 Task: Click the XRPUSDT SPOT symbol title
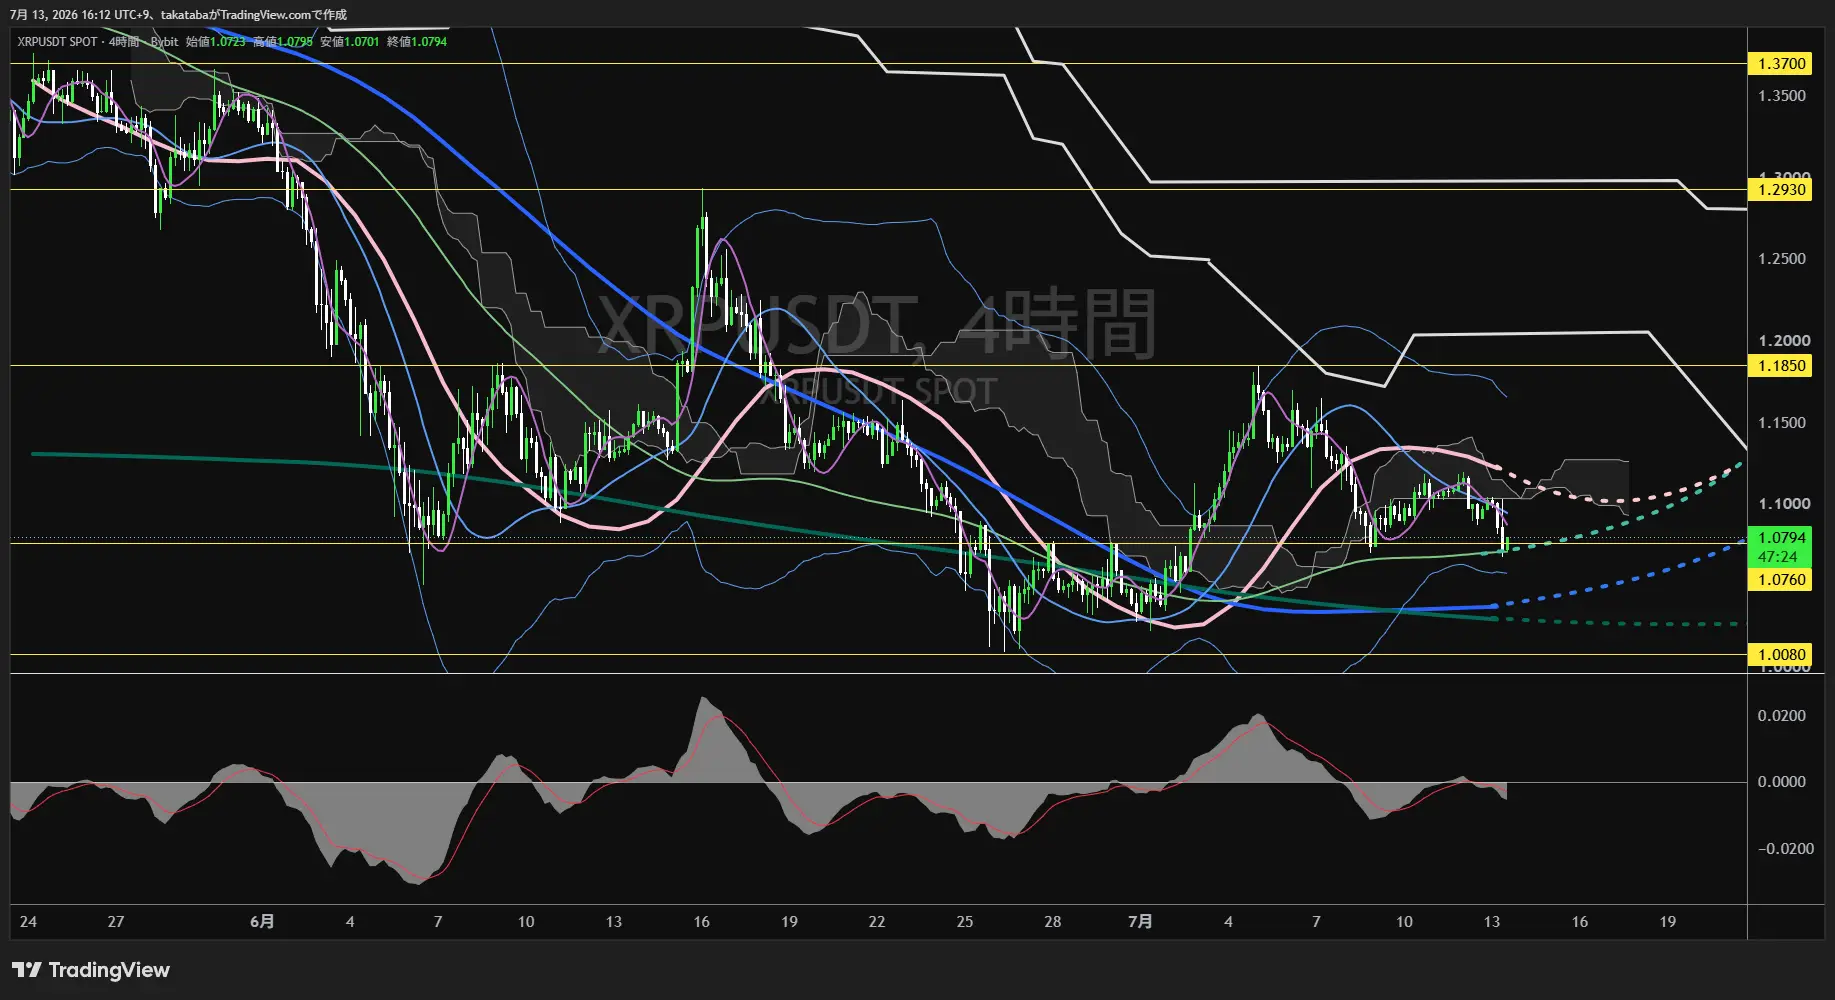pyautogui.click(x=58, y=42)
